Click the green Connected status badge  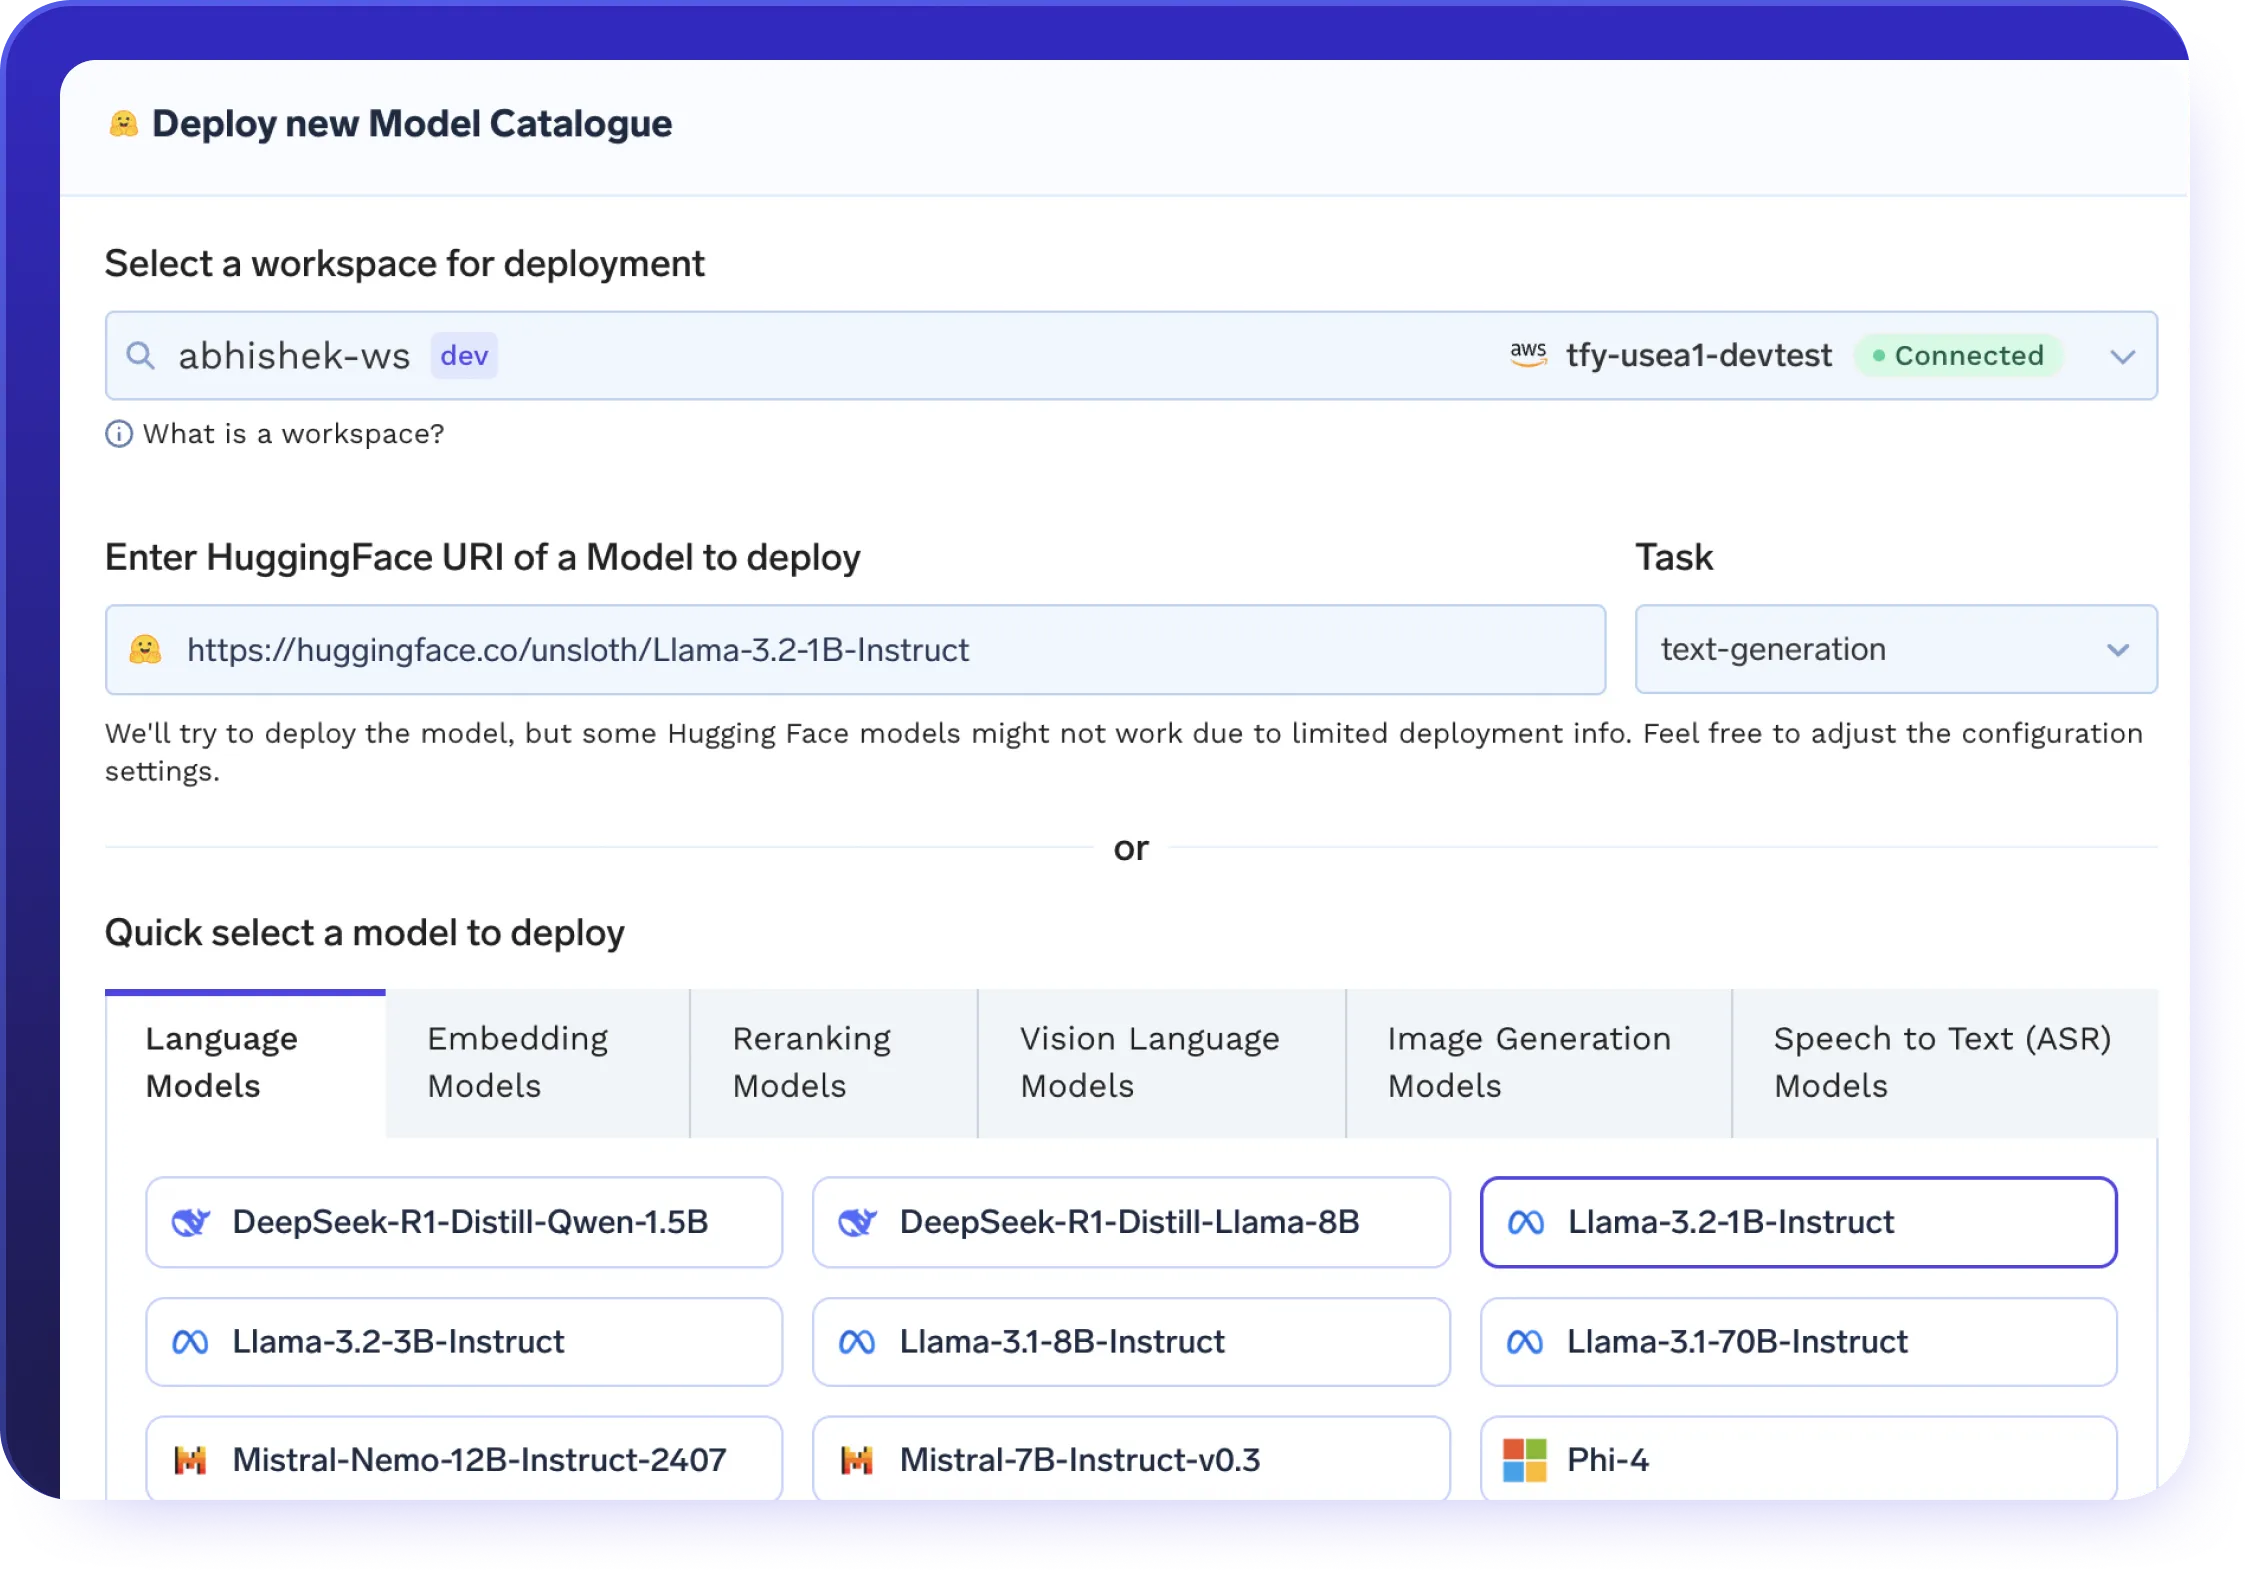tap(1958, 355)
